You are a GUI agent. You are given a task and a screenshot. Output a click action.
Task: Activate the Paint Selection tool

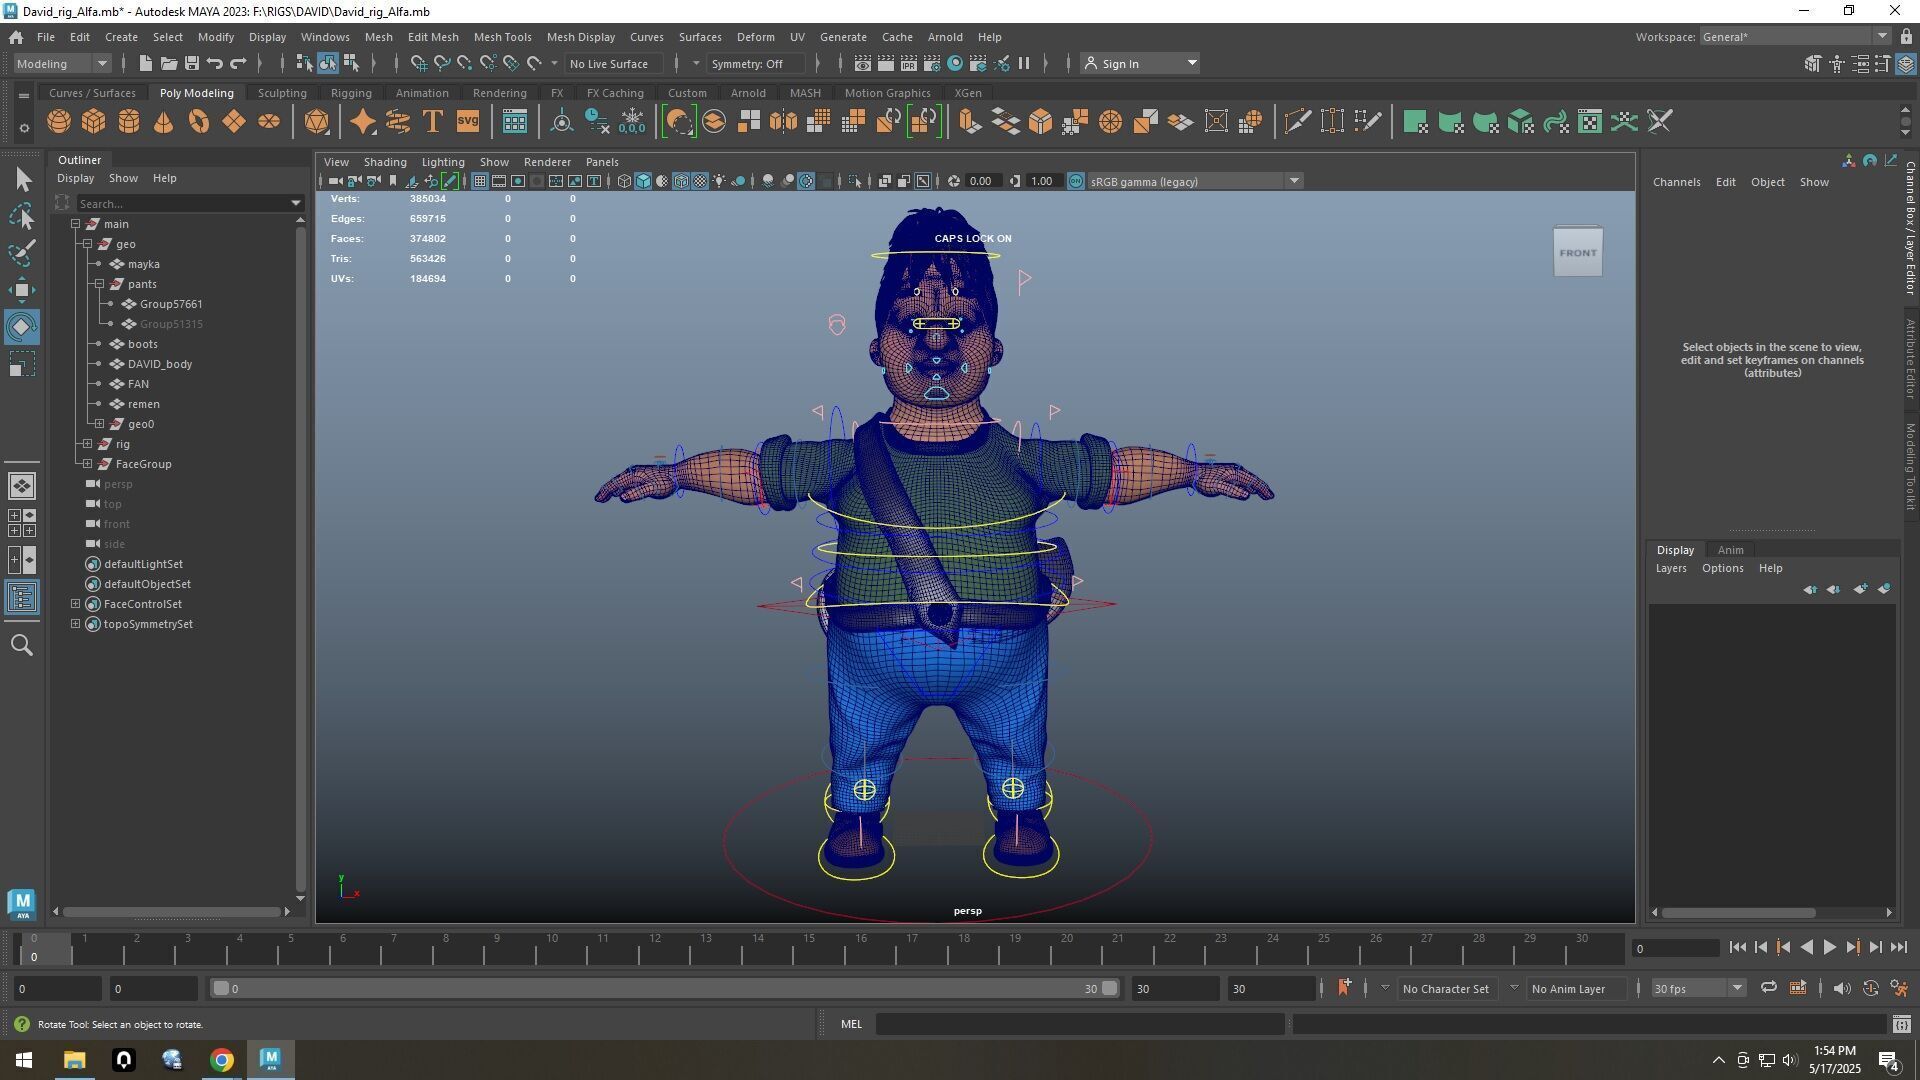coord(22,253)
